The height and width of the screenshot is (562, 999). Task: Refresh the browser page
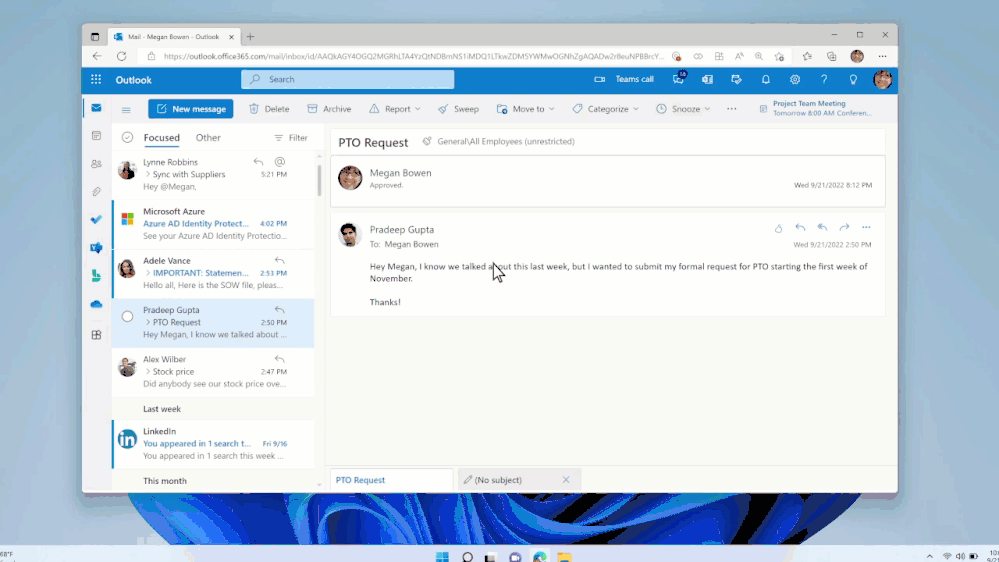(x=121, y=56)
